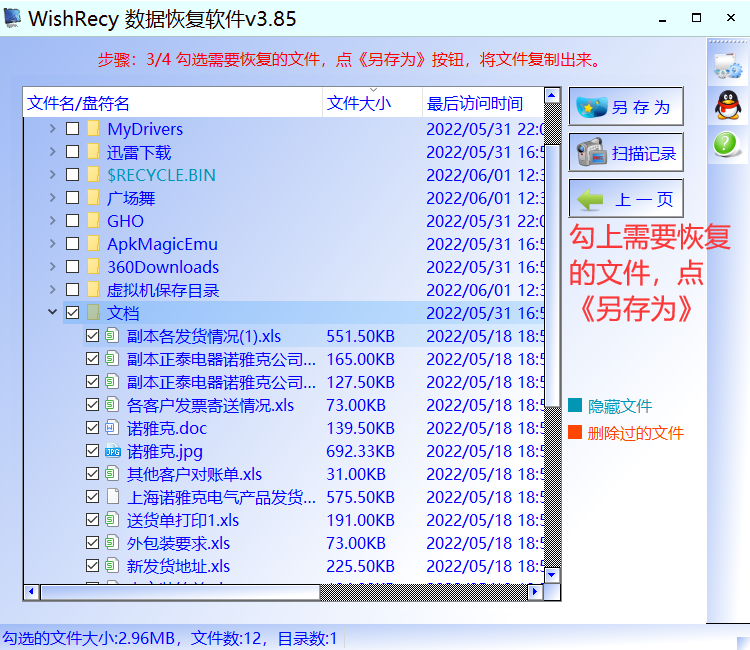Click the settings gear icon in the right sidebar
This screenshot has width=750, height=650.
coord(728,66)
